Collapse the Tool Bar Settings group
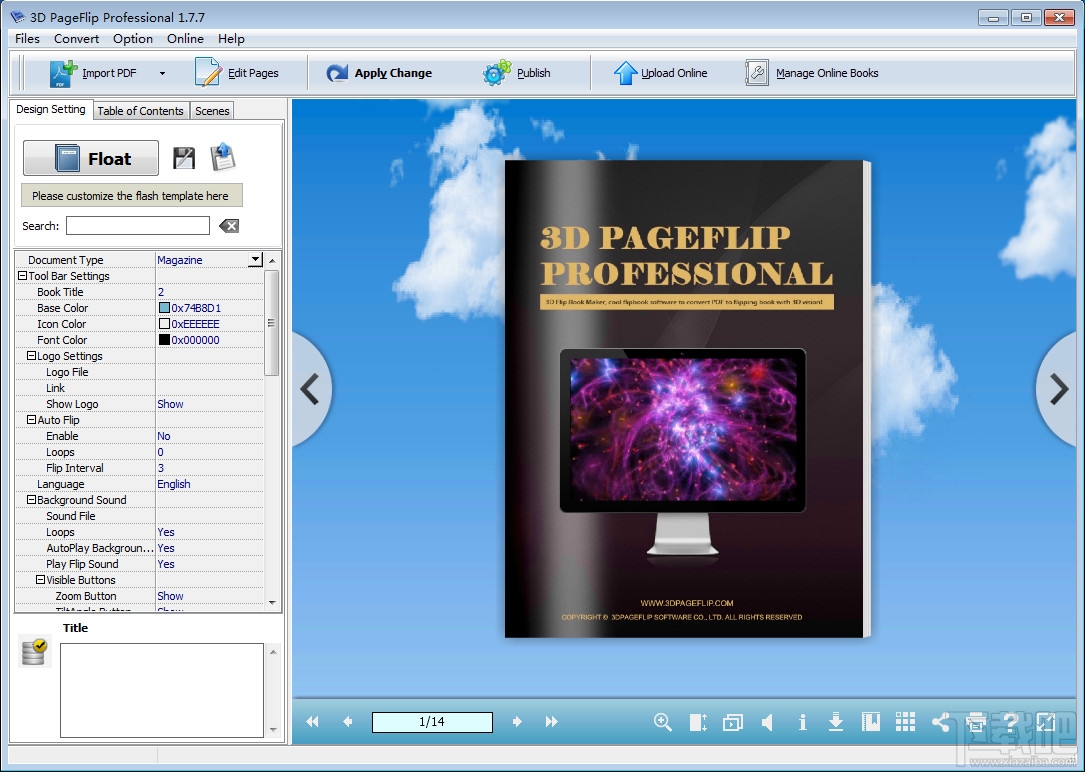 tap(22, 275)
